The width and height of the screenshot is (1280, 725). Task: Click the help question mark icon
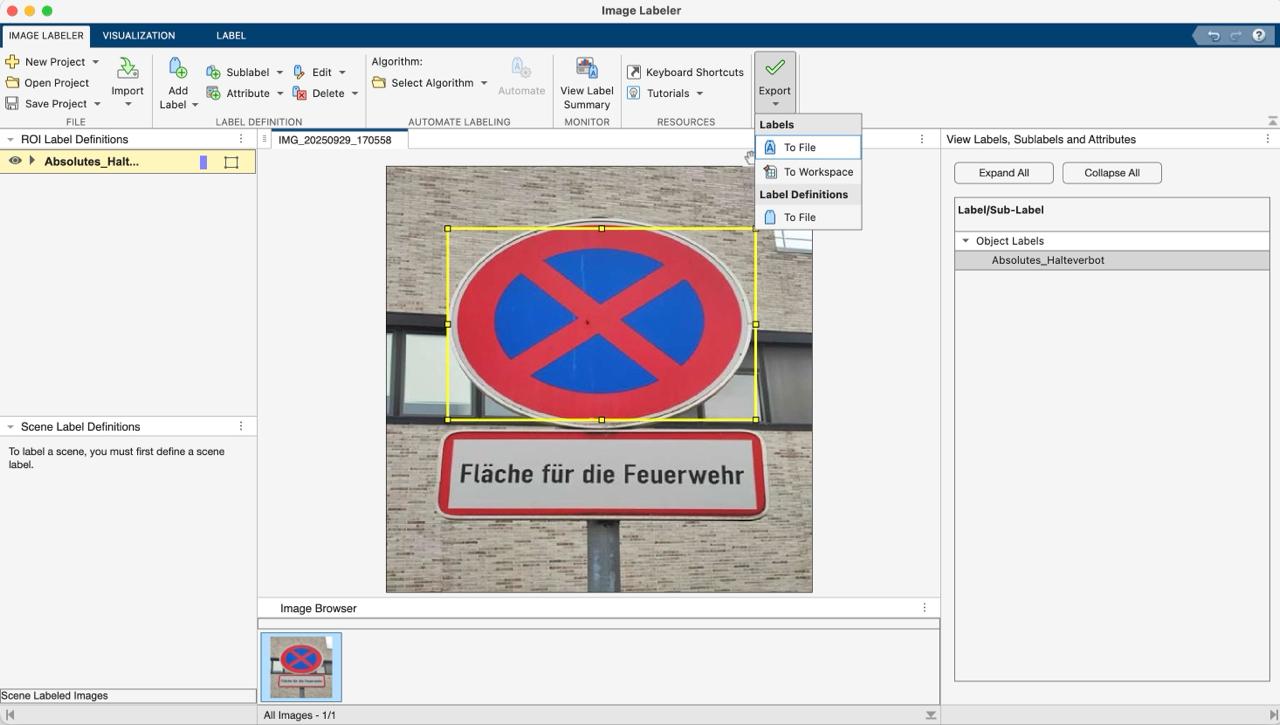(1259, 35)
